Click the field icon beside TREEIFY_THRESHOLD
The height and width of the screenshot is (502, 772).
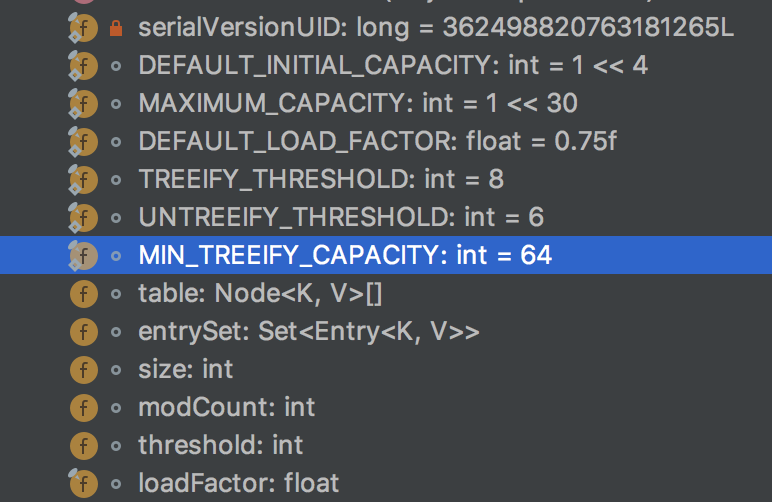[83, 180]
